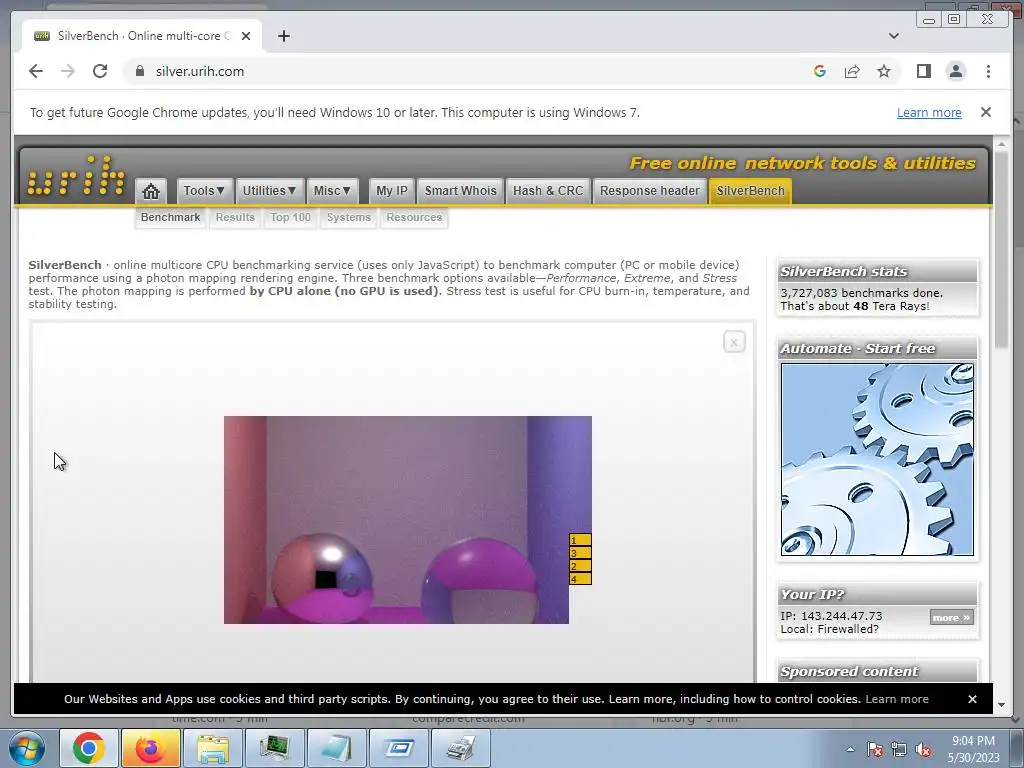Image resolution: width=1024 pixels, height=768 pixels.
Task: Open Firefox from the taskbar
Action: 150,748
